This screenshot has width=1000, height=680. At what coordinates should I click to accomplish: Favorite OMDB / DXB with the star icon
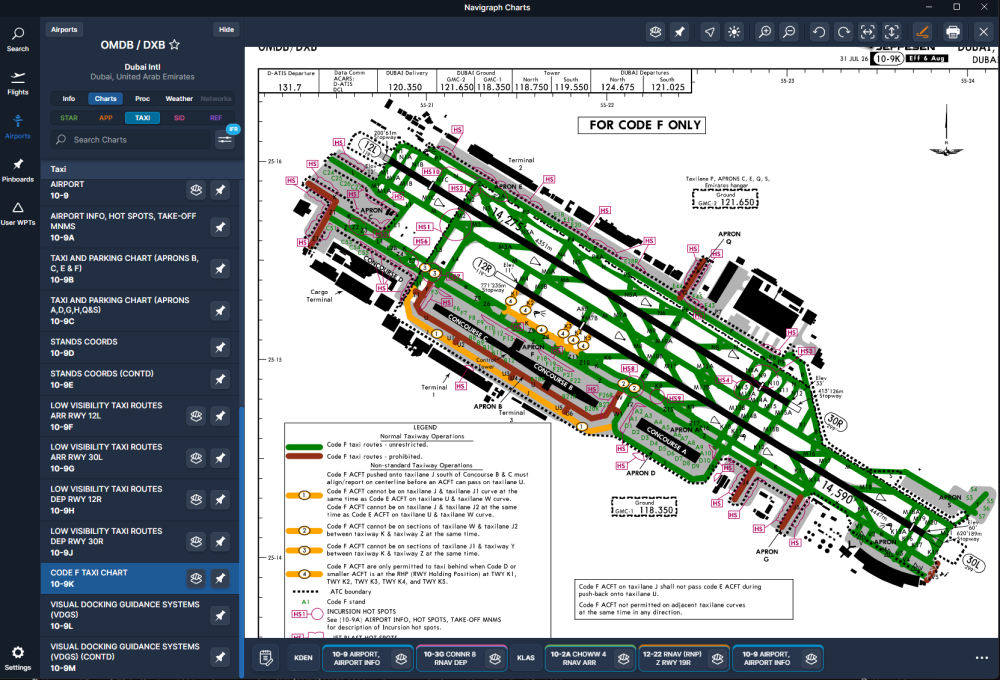click(174, 45)
